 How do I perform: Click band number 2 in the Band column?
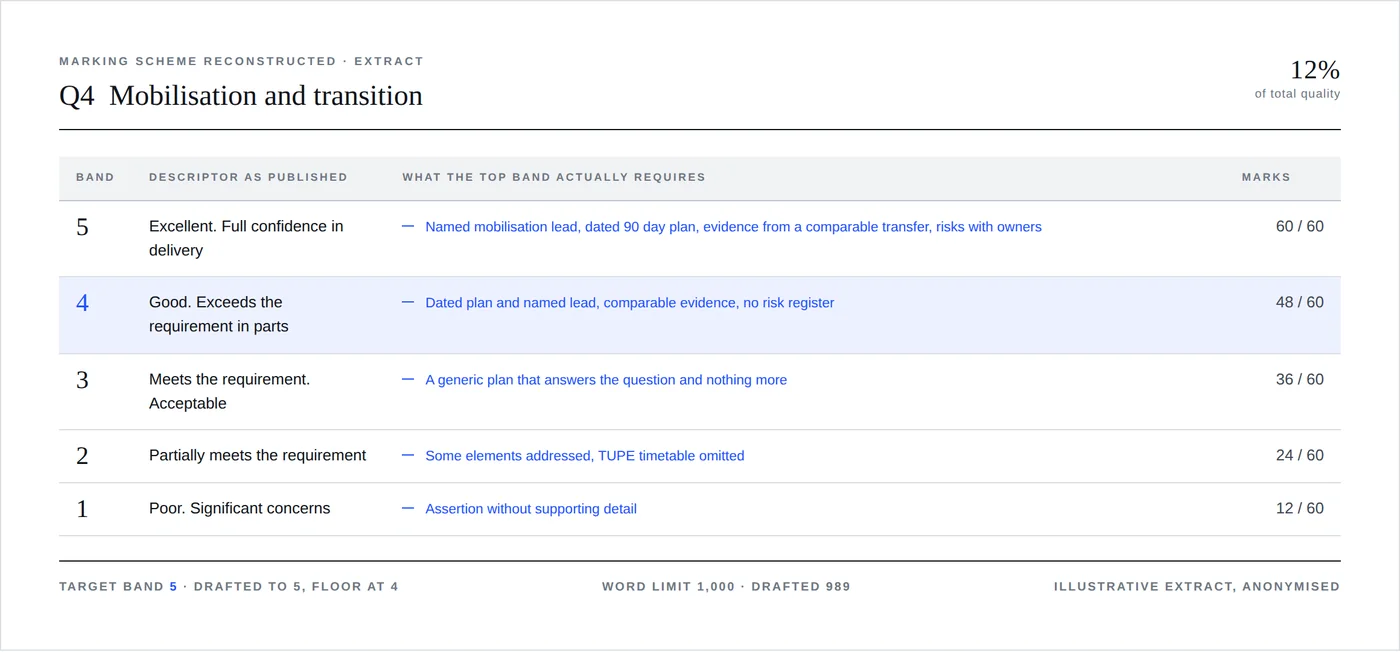pyautogui.click(x=82, y=456)
